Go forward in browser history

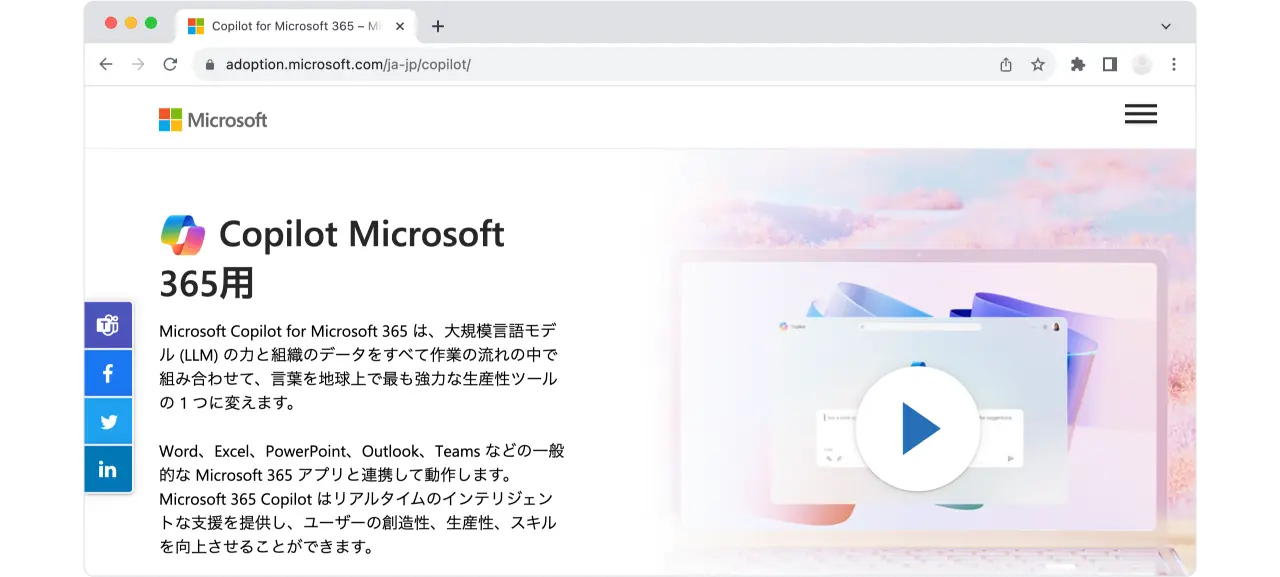(138, 64)
